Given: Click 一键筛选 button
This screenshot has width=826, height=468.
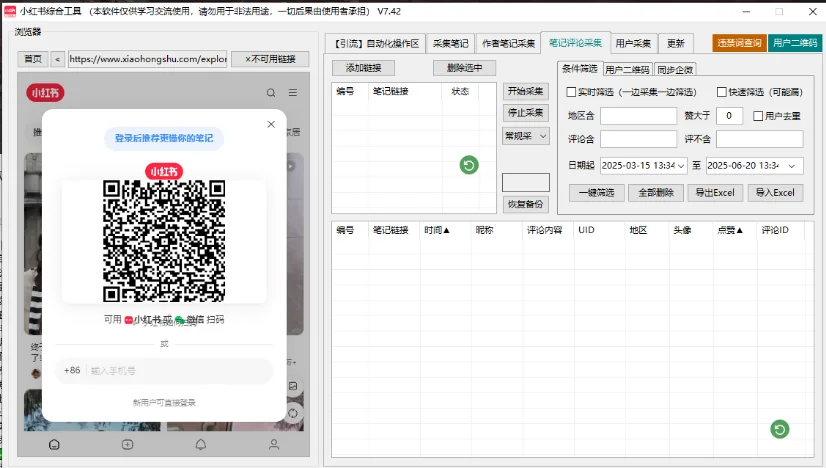Looking at the screenshot, I should (596, 193).
